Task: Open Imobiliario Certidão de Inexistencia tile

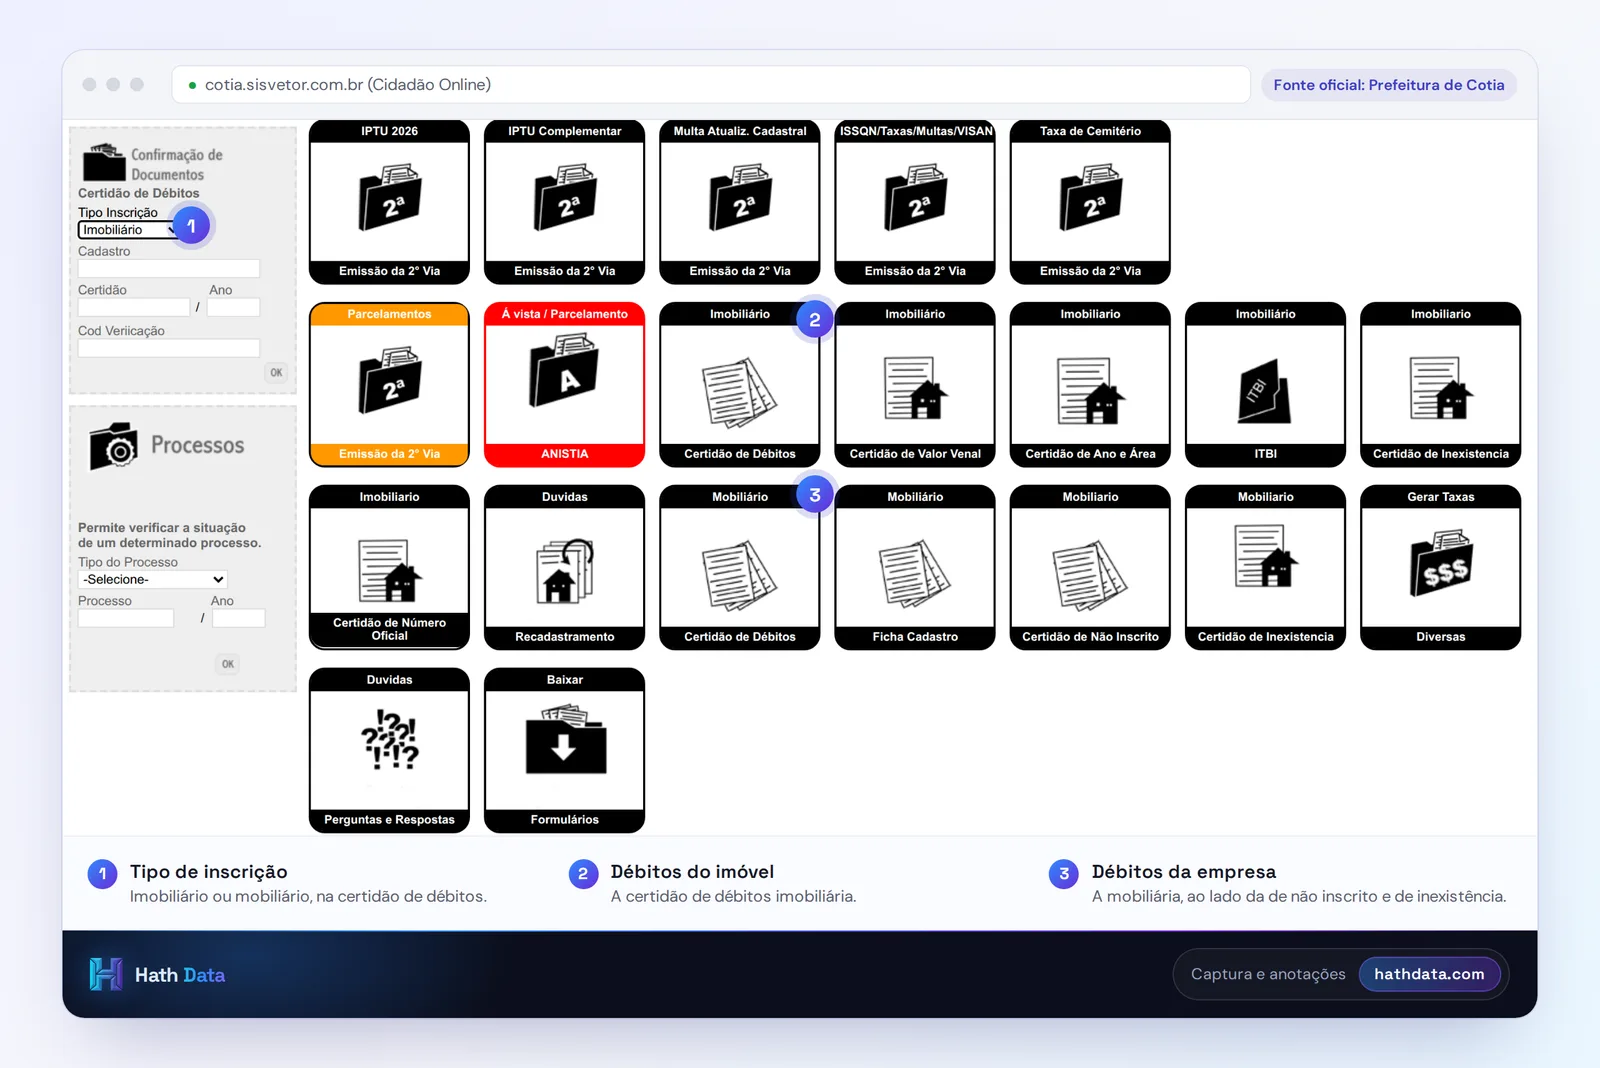Action: 1441,385
